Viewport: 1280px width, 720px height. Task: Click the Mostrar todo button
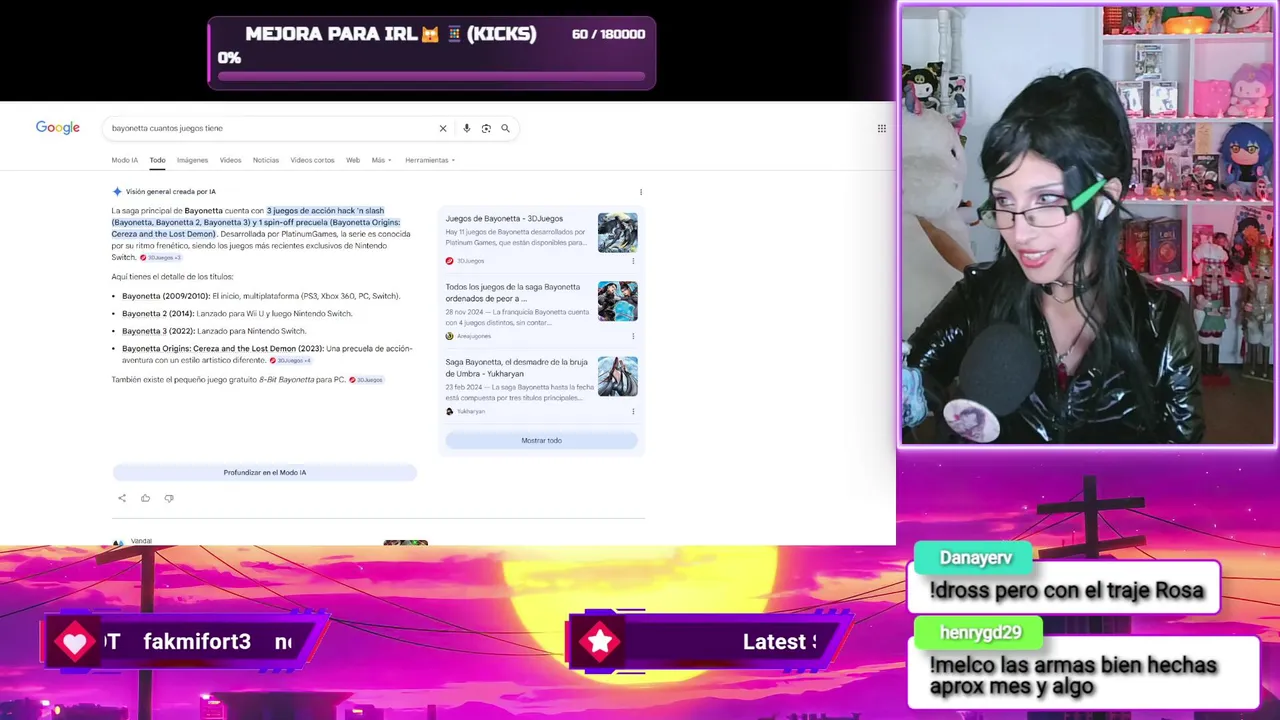point(541,440)
